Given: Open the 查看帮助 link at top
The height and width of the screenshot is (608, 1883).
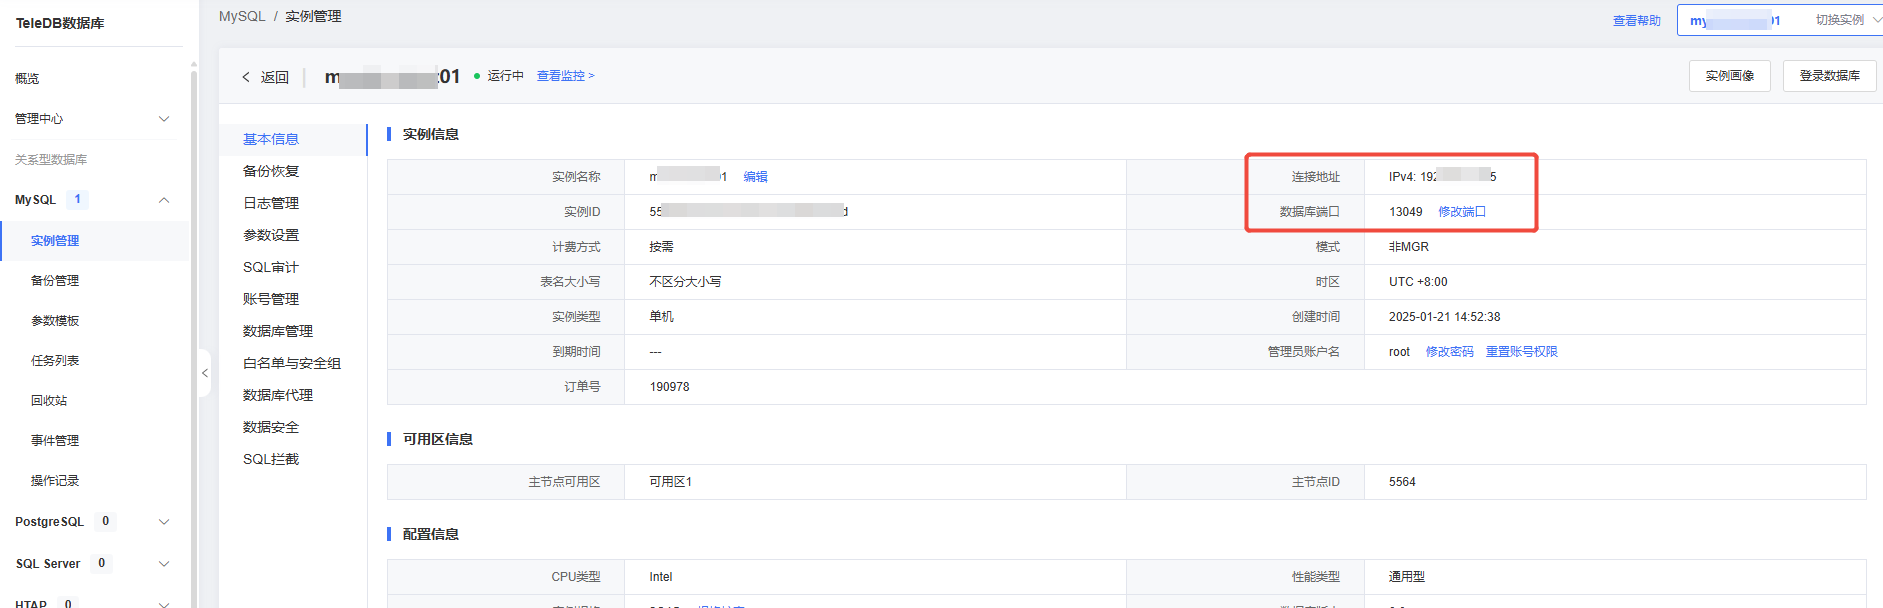Looking at the screenshot, I should pyautogui.click(x=1636, y=21).
